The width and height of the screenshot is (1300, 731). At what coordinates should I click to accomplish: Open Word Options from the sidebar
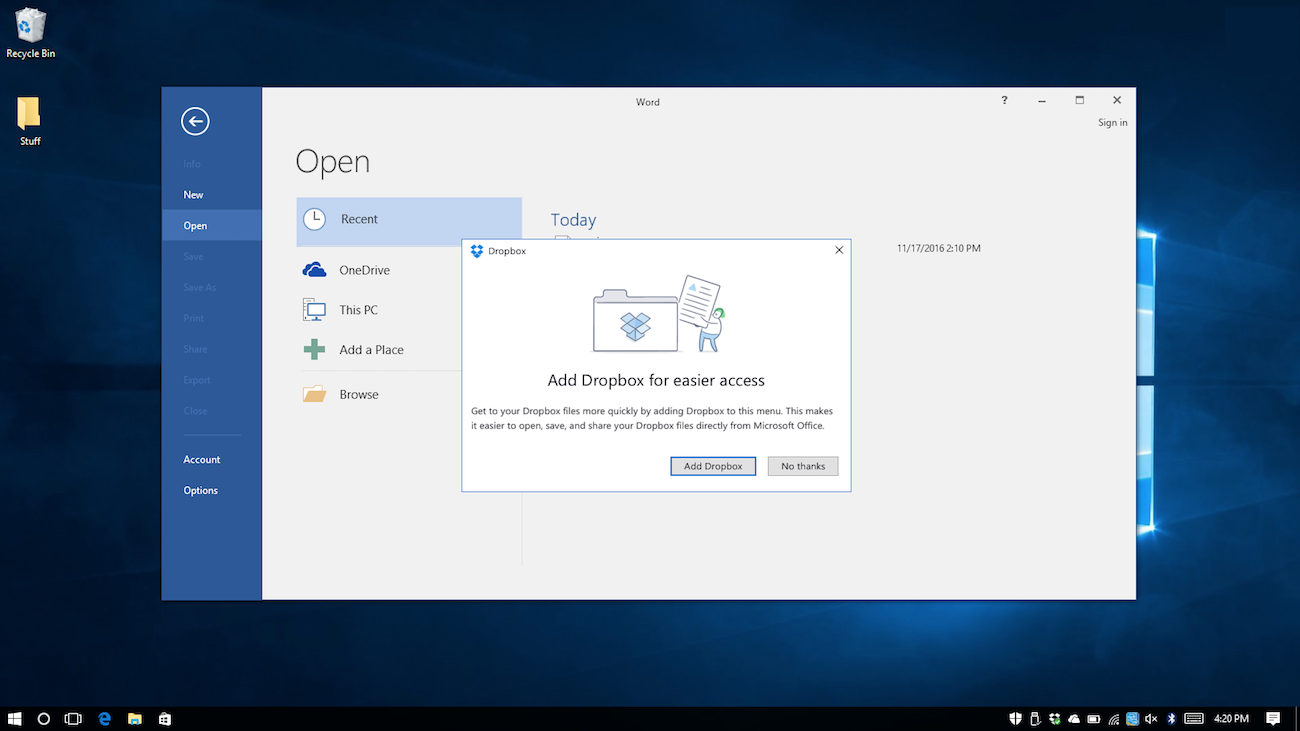coord(200,491)
